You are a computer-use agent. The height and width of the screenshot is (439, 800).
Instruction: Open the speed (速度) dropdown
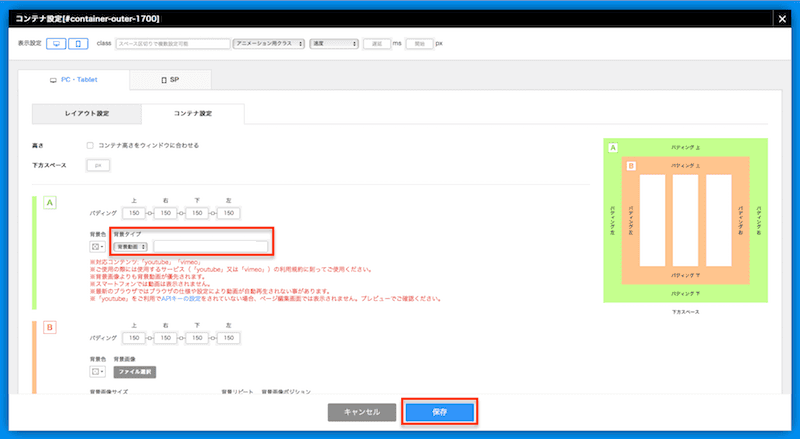click(335, 44)
